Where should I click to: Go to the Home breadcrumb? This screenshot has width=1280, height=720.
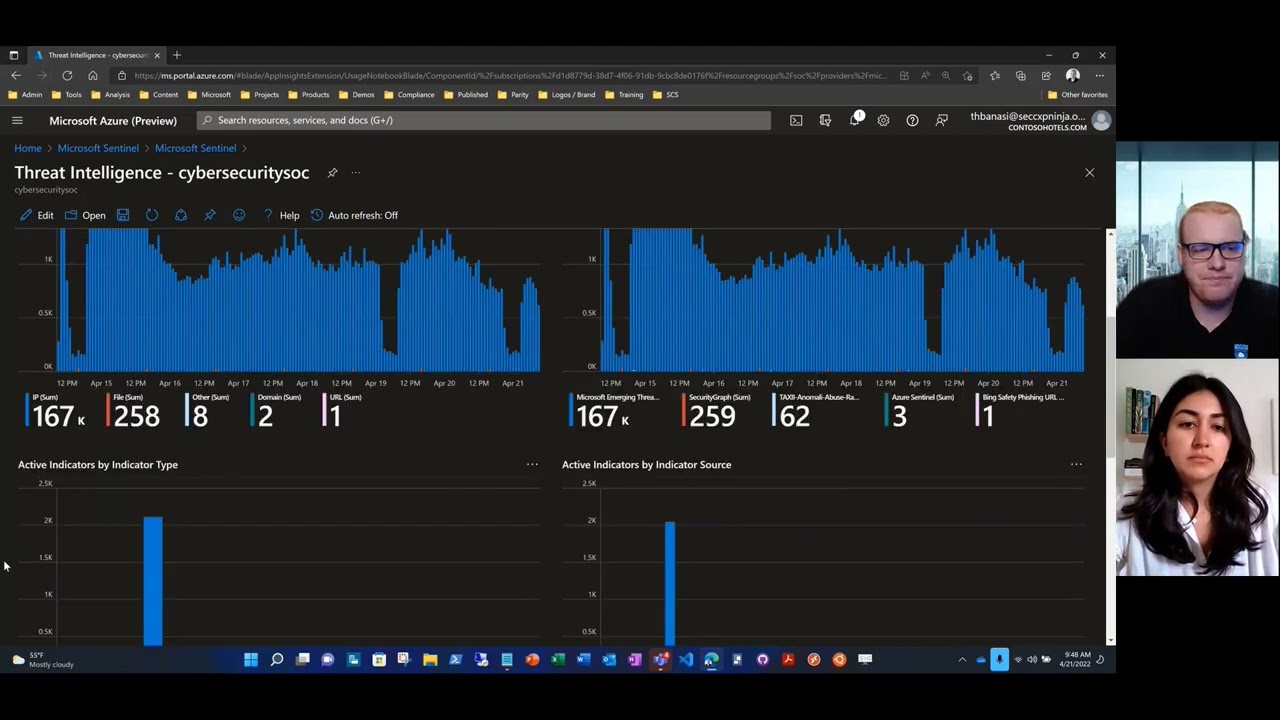click(28, 148)
